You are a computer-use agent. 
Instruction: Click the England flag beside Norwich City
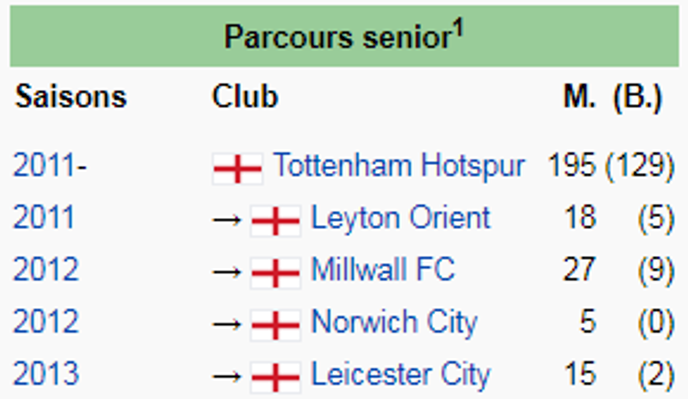pos(276,325)
